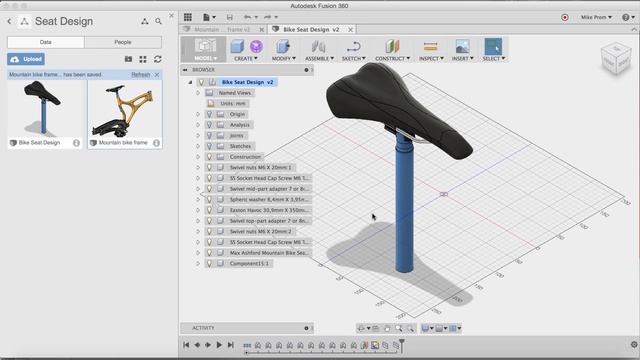Select the Pan hand navigation tool

387,328
